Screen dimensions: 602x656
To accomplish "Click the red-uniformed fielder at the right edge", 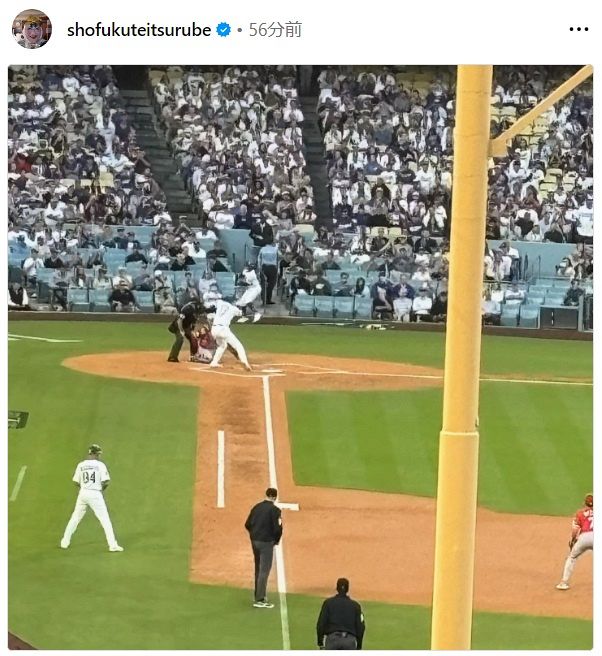I will coord(577,541).
